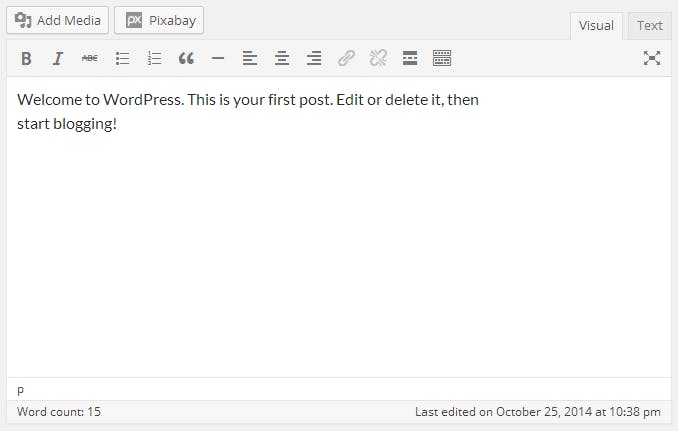Click the Remove link icon
Screen dimensions: 678x431
point(378,58)
